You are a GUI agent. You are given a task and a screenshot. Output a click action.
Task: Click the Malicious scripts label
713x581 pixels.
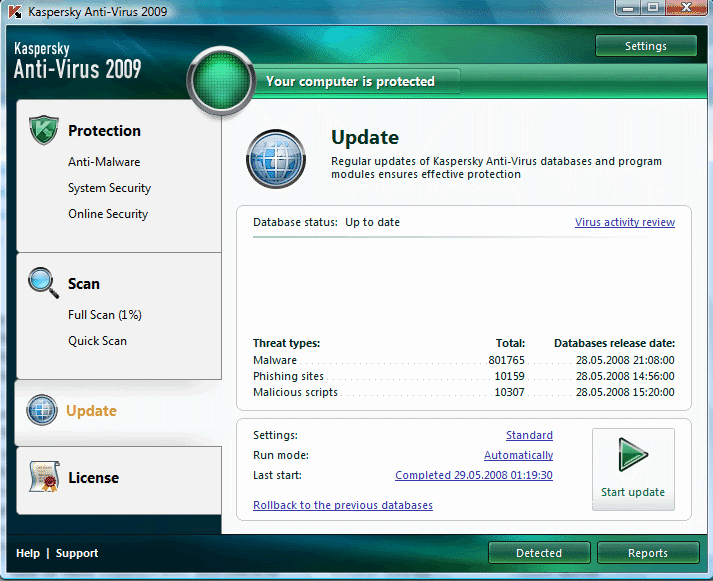click(295, 392)
